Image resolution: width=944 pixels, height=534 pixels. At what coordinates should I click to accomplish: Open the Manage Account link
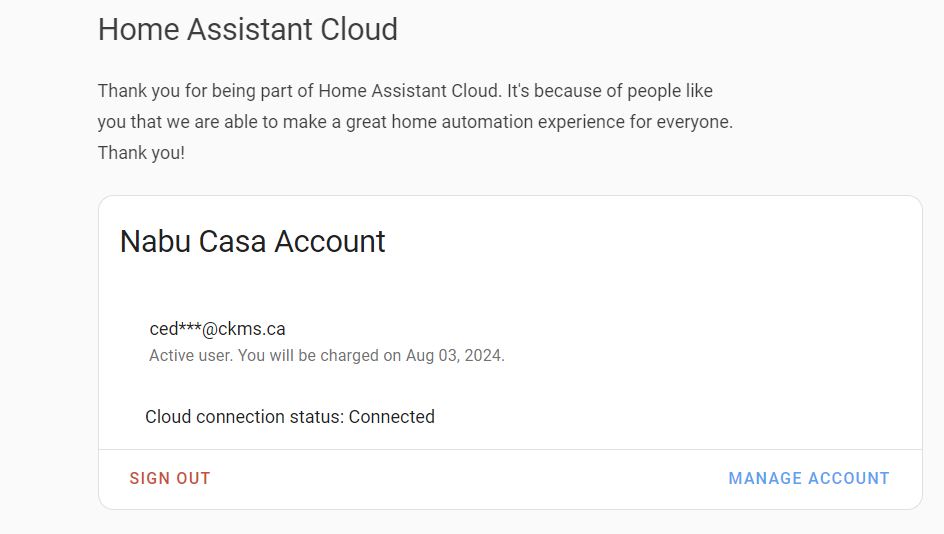[x=808, y=479]
